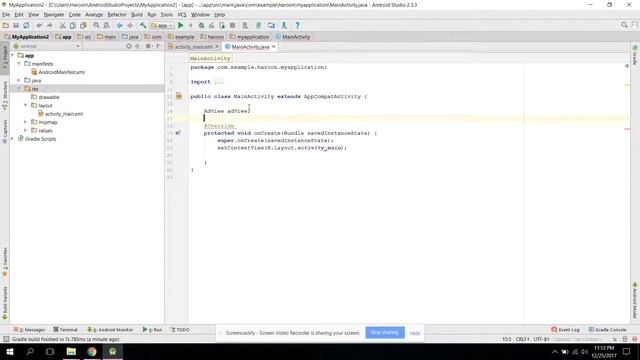The width and height of the screenshot is (640, 360).
Task: Click the Cut scissors icon
Action: point(62,25)
